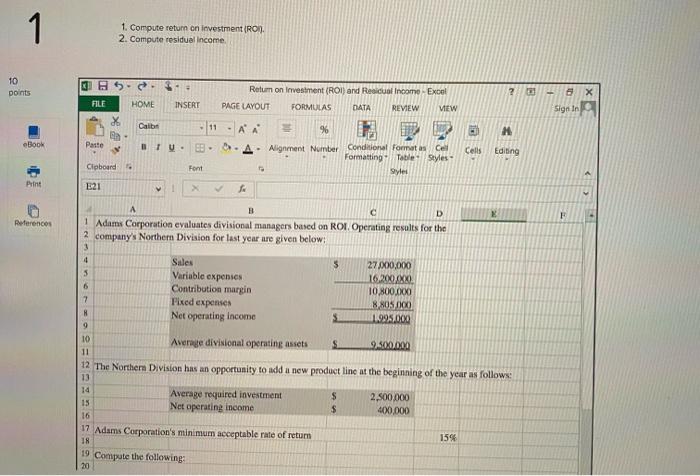Screen dimensions: 700x476
Task: Click the Fill Color bucket
Action: 226,147
